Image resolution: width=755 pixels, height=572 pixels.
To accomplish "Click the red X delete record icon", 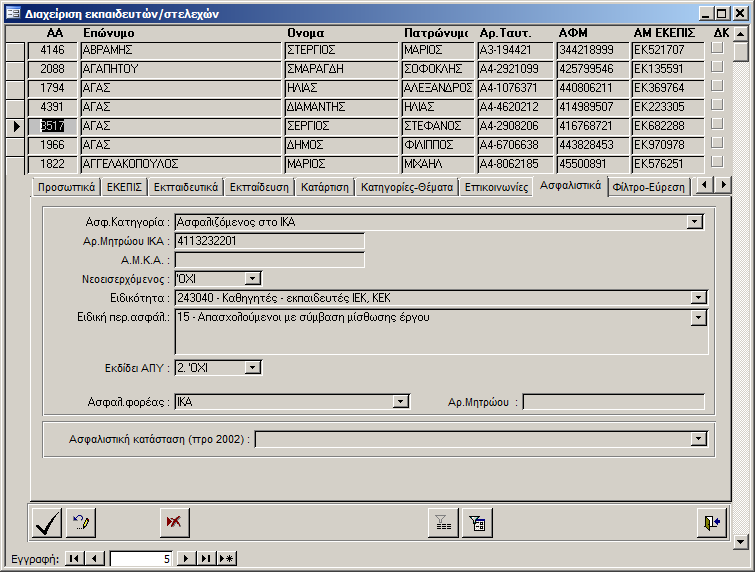I will click(174, 521).
